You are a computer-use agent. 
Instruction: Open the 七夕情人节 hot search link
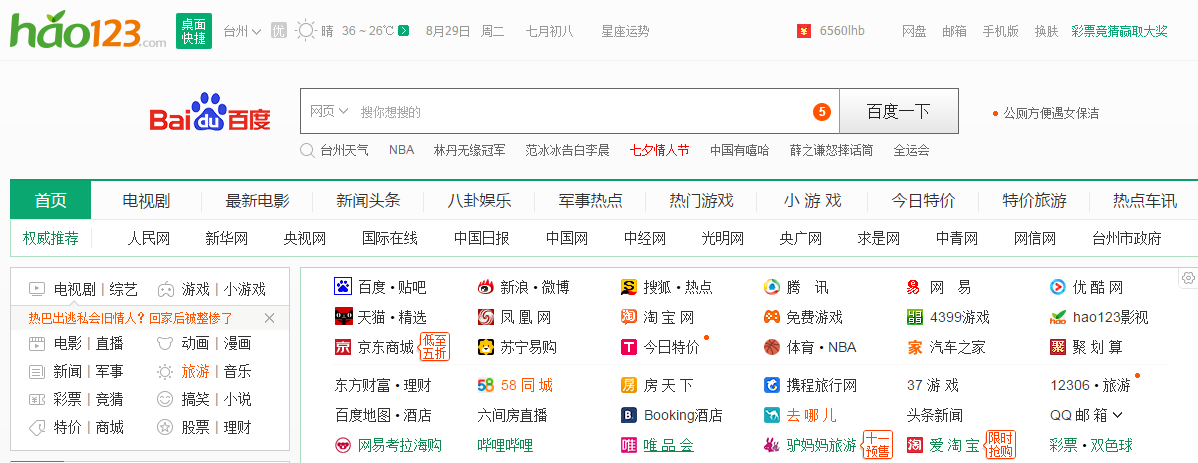pos(659,150)
